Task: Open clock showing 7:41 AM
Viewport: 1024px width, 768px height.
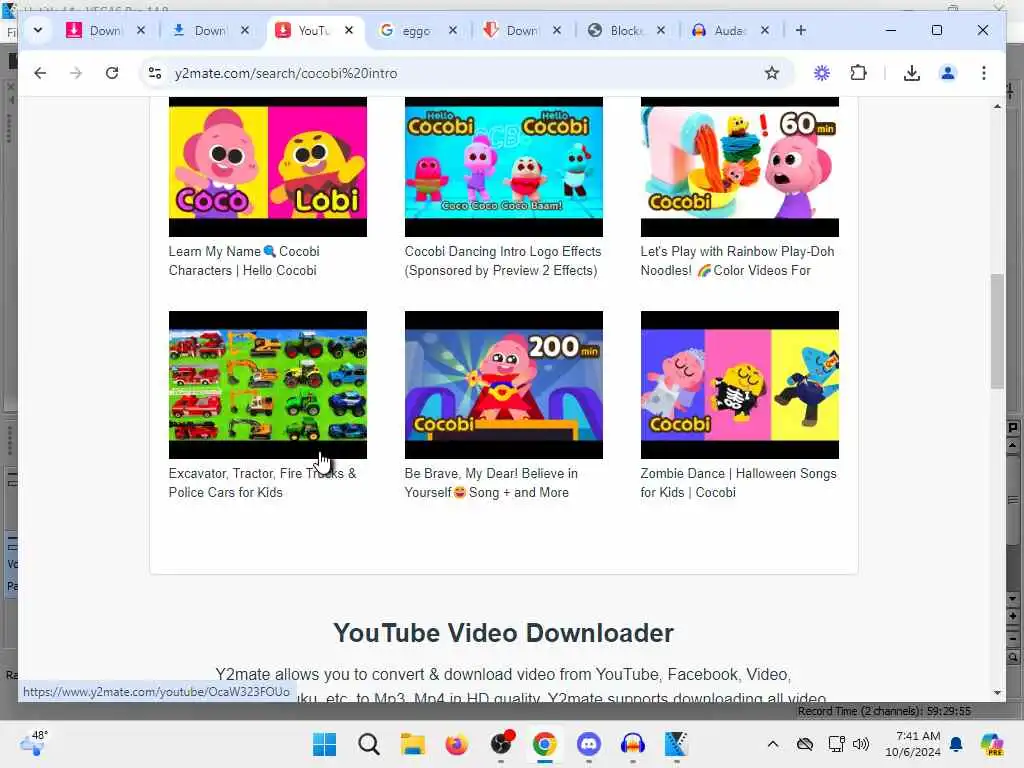Action: 913,744
